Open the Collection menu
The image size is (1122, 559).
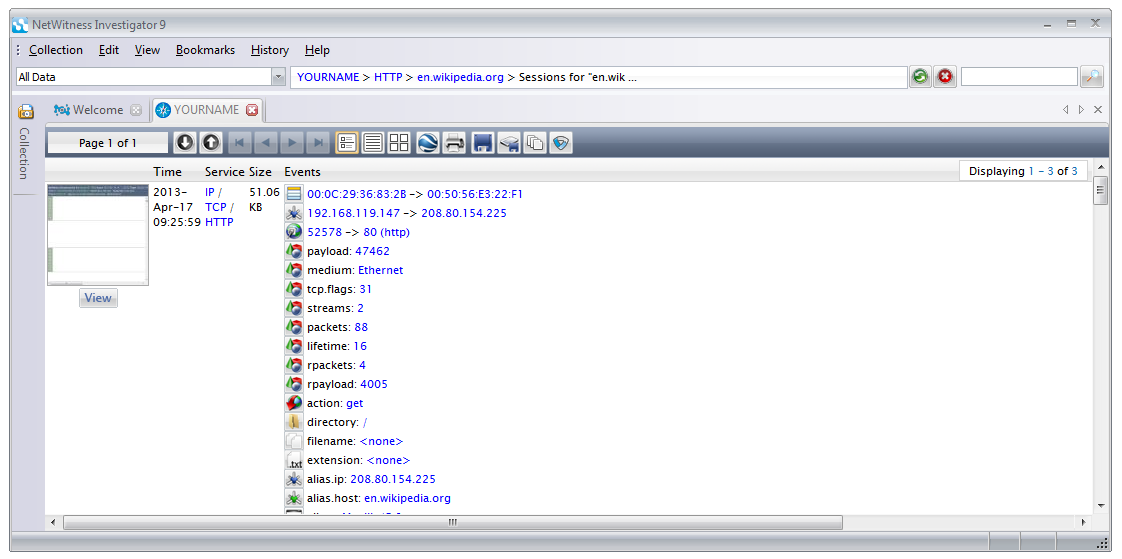56,50
